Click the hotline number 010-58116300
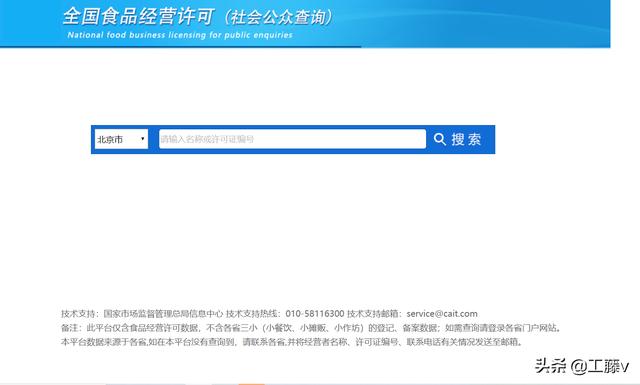Screen dimensions: 640x385 click(x=315, y=314)
